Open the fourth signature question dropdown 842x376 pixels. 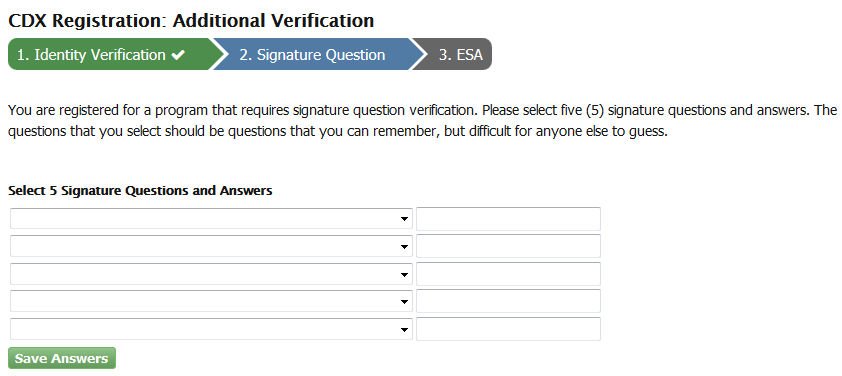click(211, 301)
